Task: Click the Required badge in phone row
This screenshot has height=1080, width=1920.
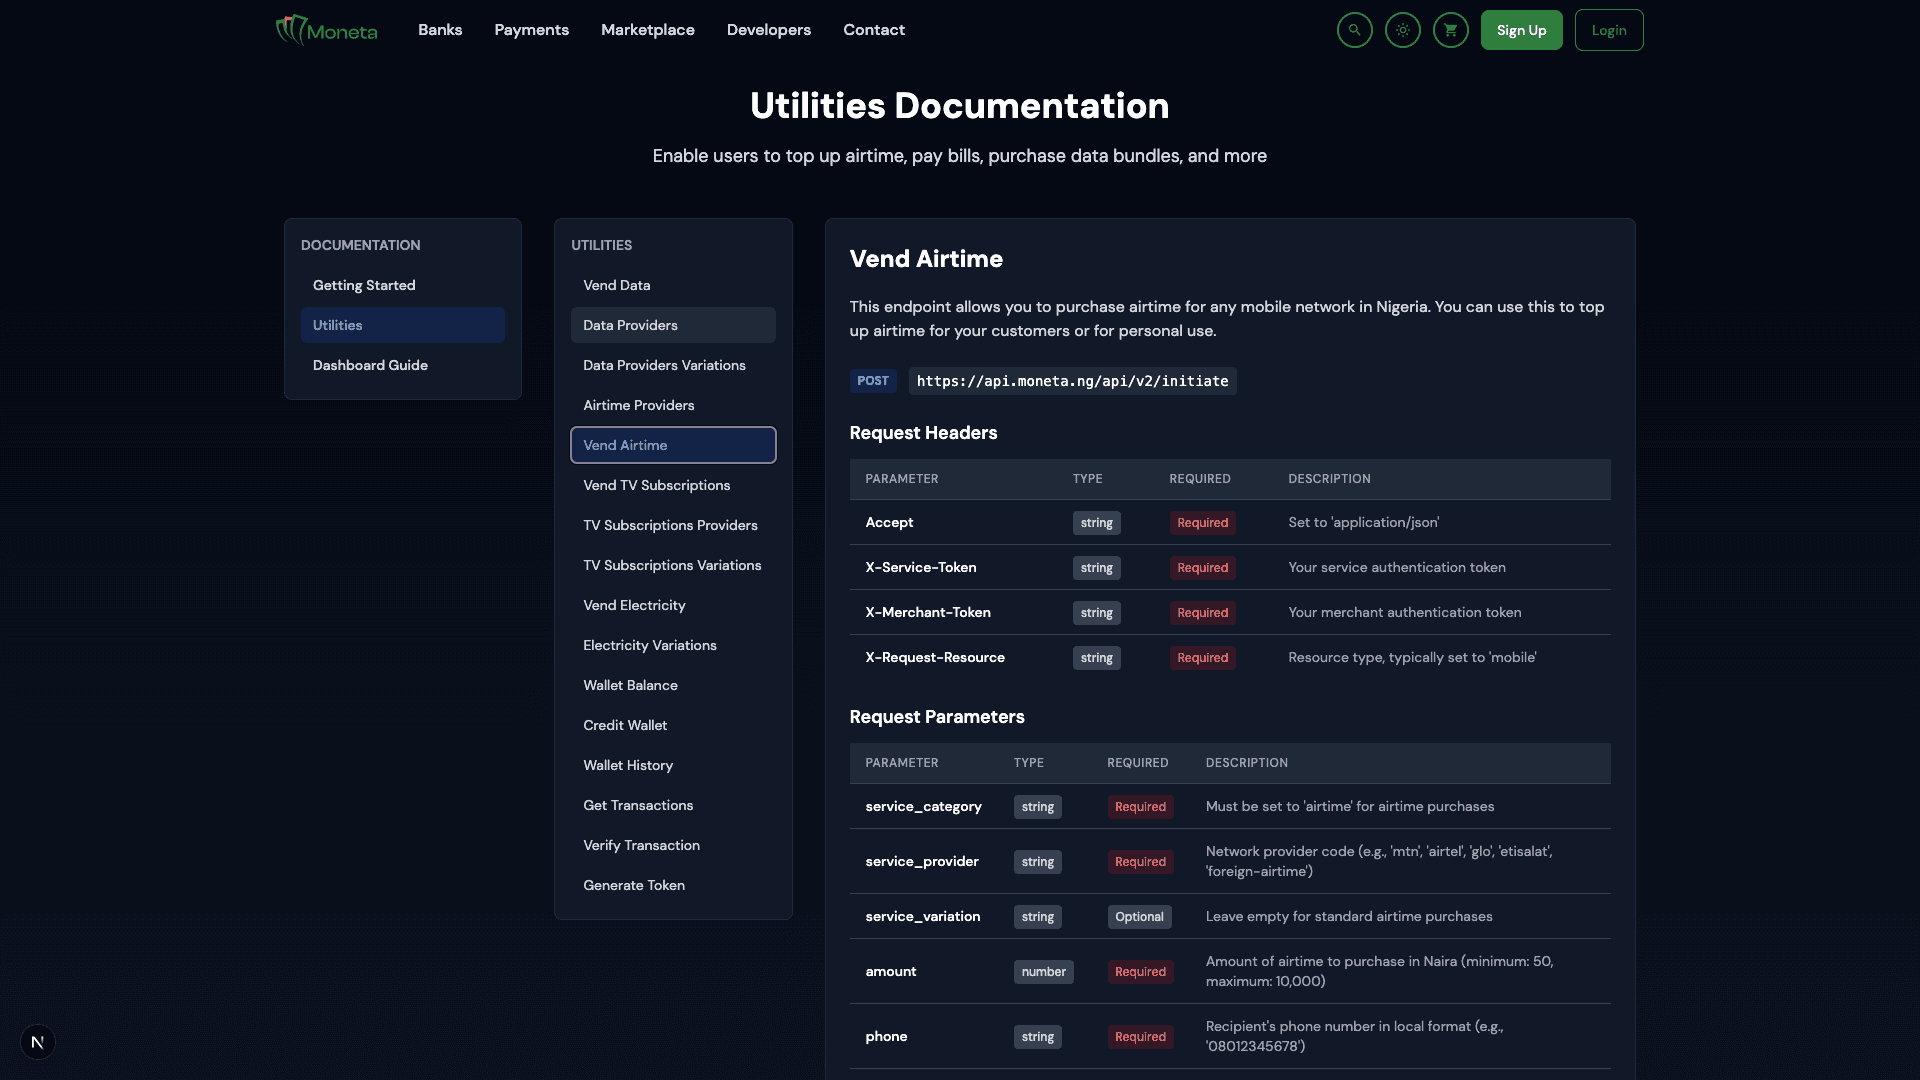Action: tap(1140, 1037)
